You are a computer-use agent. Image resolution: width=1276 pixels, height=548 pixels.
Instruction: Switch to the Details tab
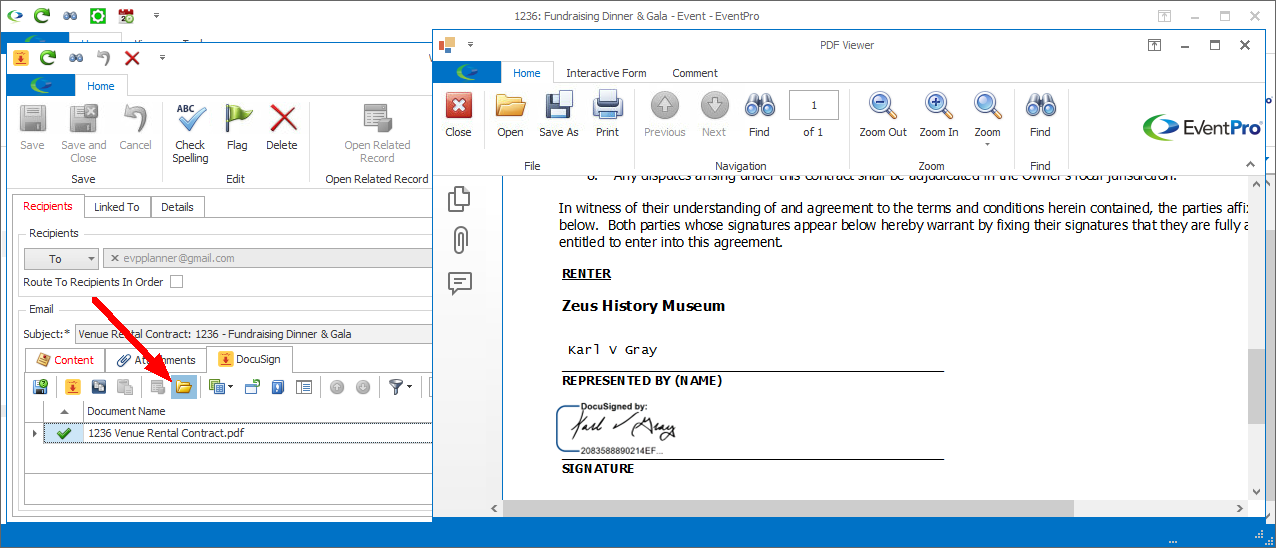click(178, 207)
